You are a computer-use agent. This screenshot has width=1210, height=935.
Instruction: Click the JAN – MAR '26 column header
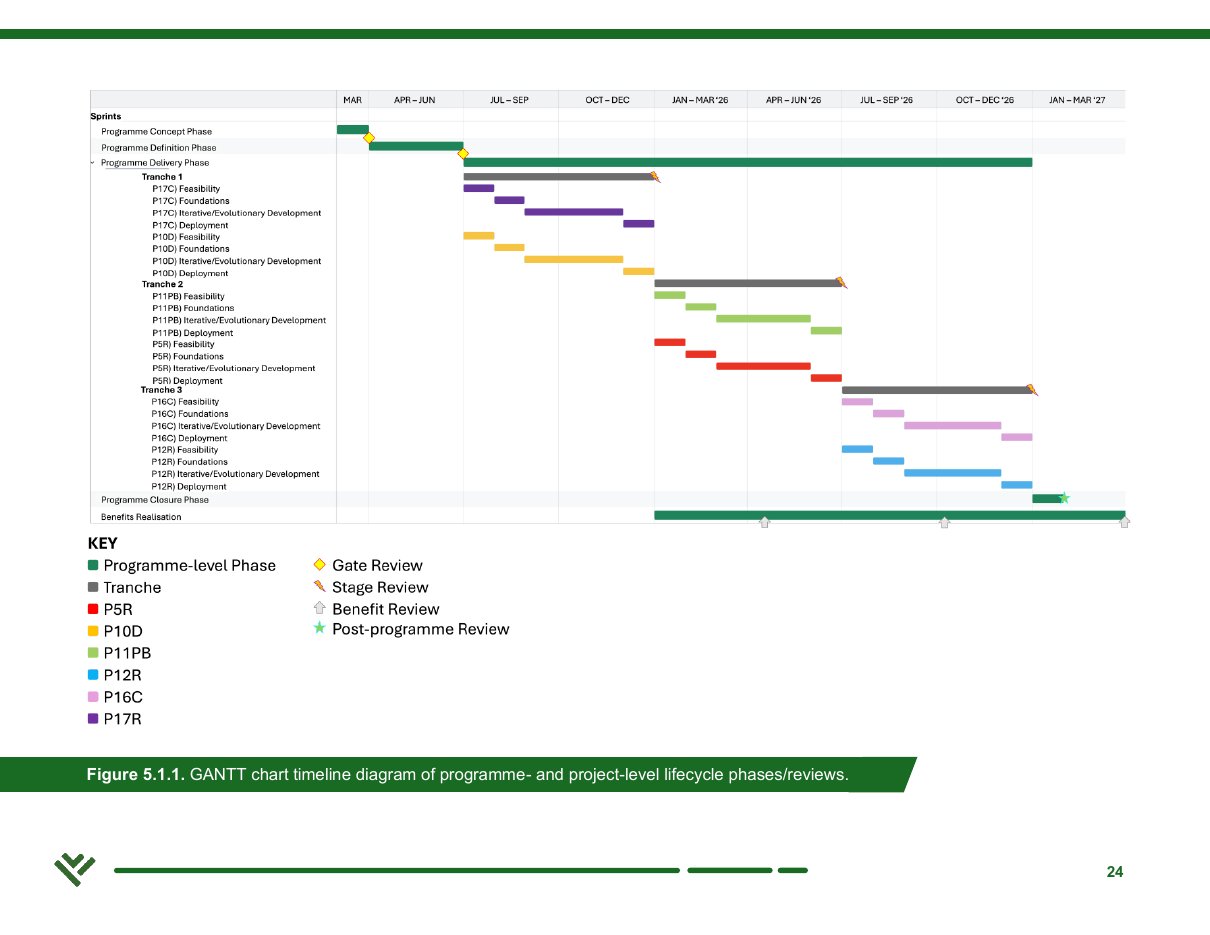point(701,100)
